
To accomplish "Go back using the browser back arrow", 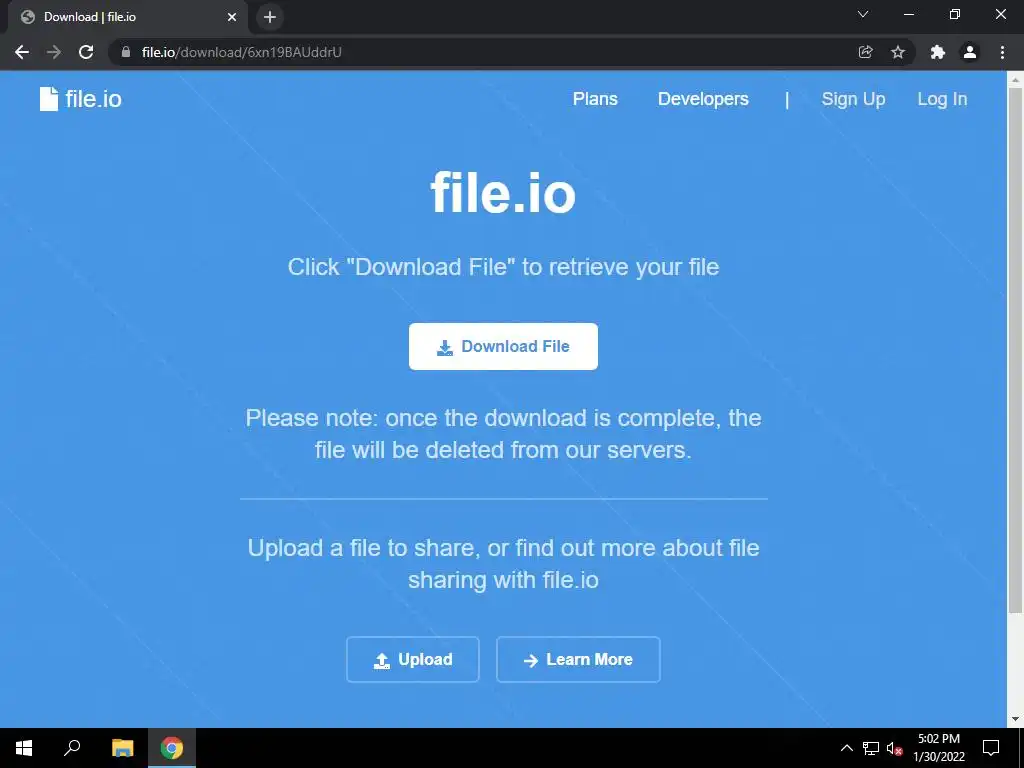I will (22, 52).
